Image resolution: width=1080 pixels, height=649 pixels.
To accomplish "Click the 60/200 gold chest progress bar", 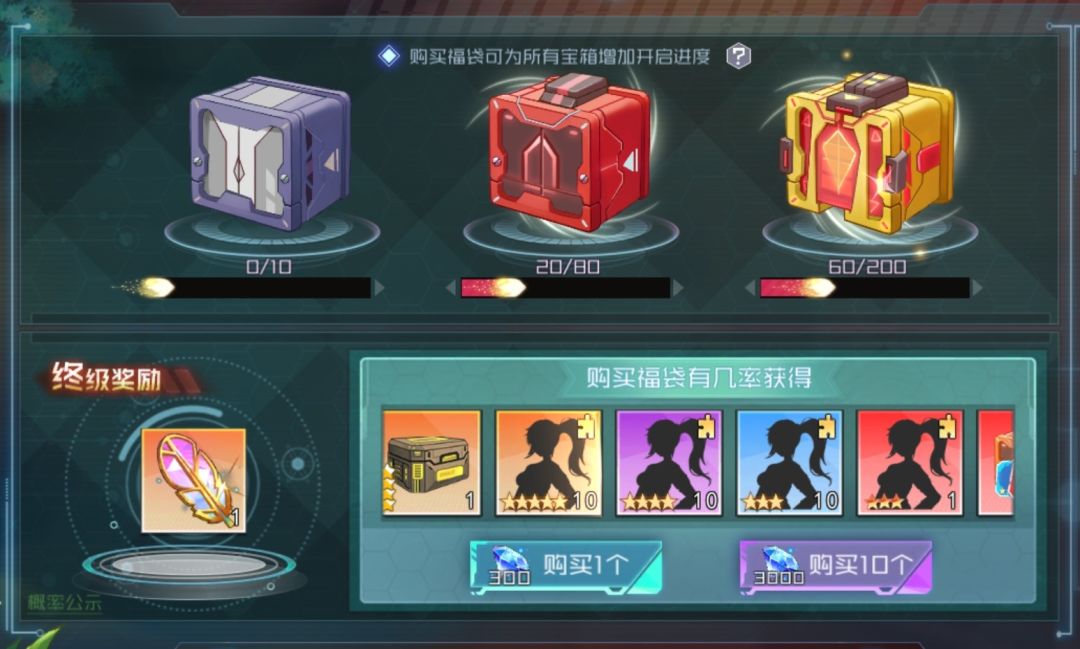I will click(864, 288).
